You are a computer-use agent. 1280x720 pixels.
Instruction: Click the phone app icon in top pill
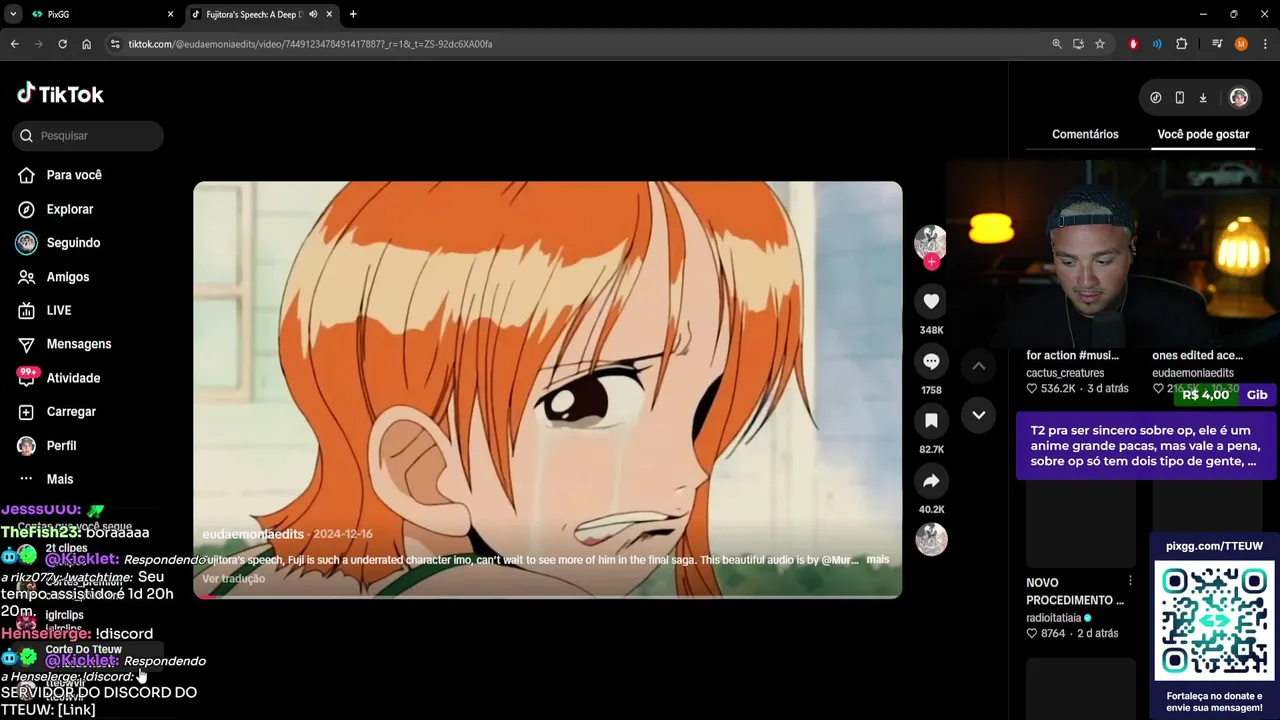(x=1180, y=98)
